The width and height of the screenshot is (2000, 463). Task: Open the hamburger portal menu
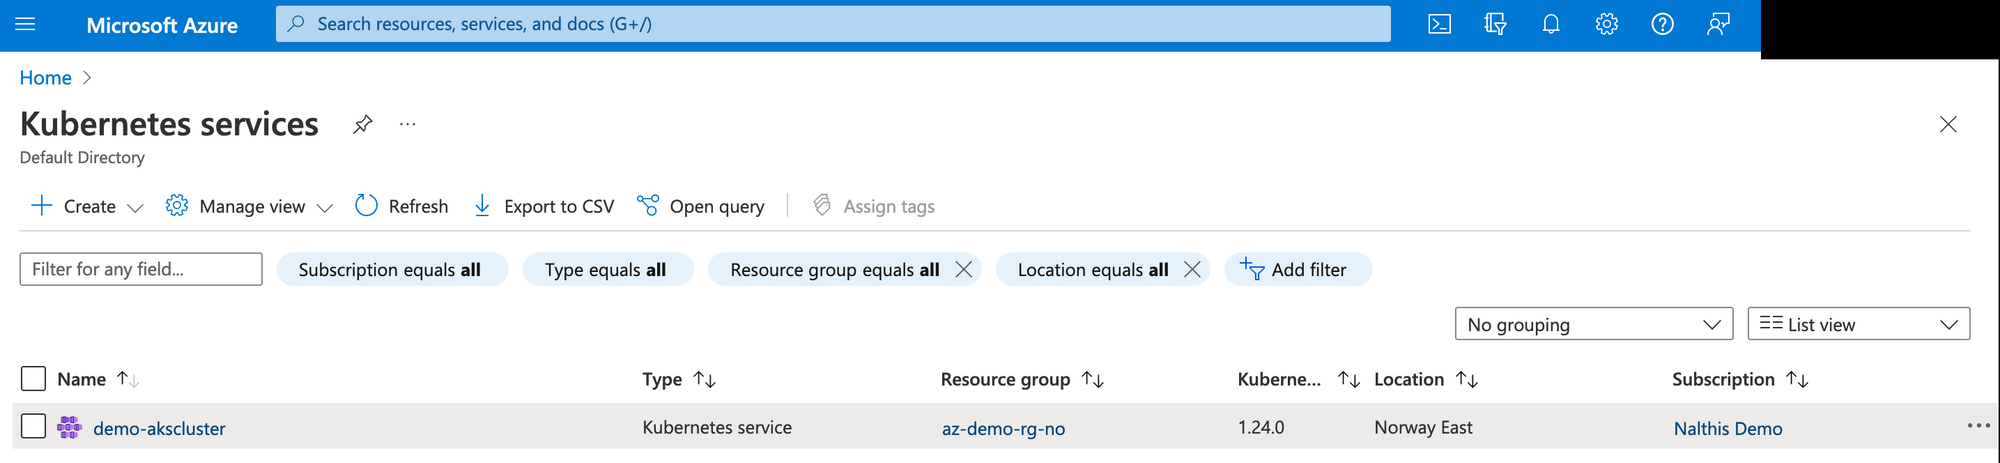point(26,24)
